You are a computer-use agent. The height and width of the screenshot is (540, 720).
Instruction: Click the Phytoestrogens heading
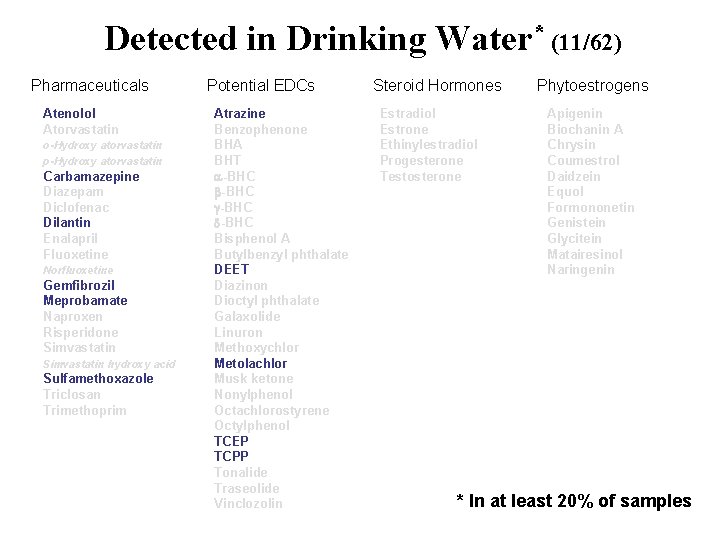[592, 86]
